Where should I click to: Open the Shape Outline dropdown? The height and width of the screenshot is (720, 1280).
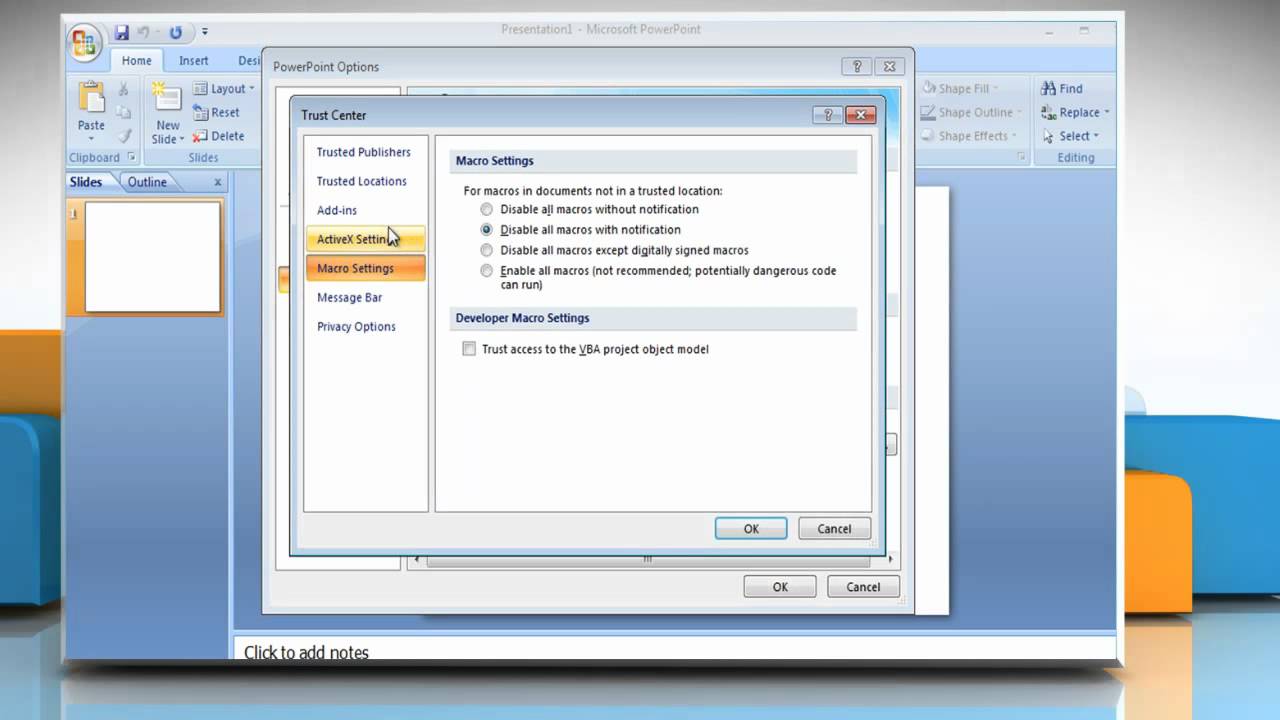point(971,112)
